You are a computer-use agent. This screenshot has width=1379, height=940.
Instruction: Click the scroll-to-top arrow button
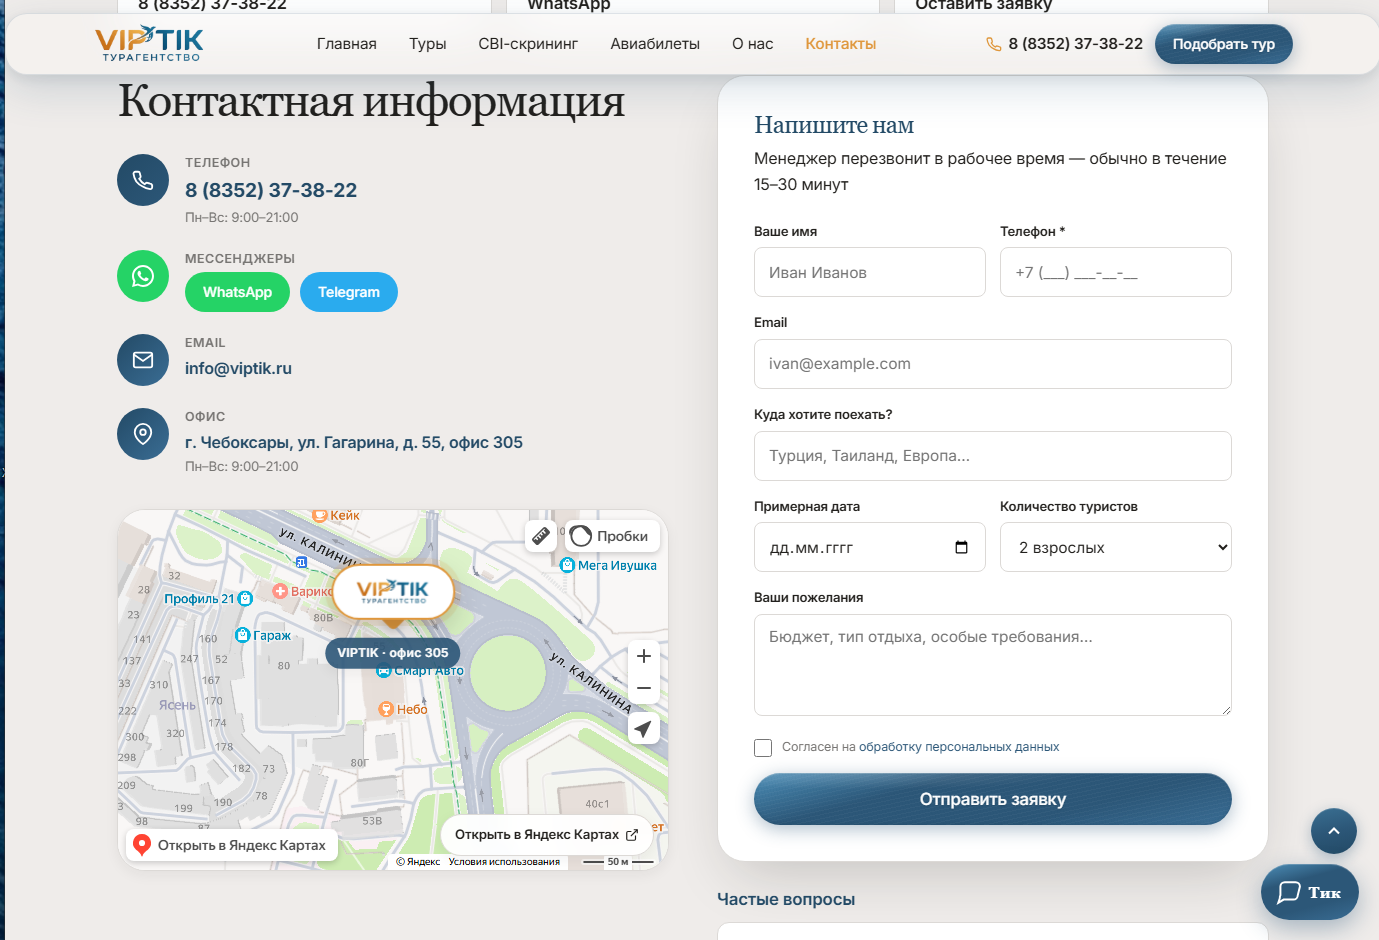coord(1334,831)
